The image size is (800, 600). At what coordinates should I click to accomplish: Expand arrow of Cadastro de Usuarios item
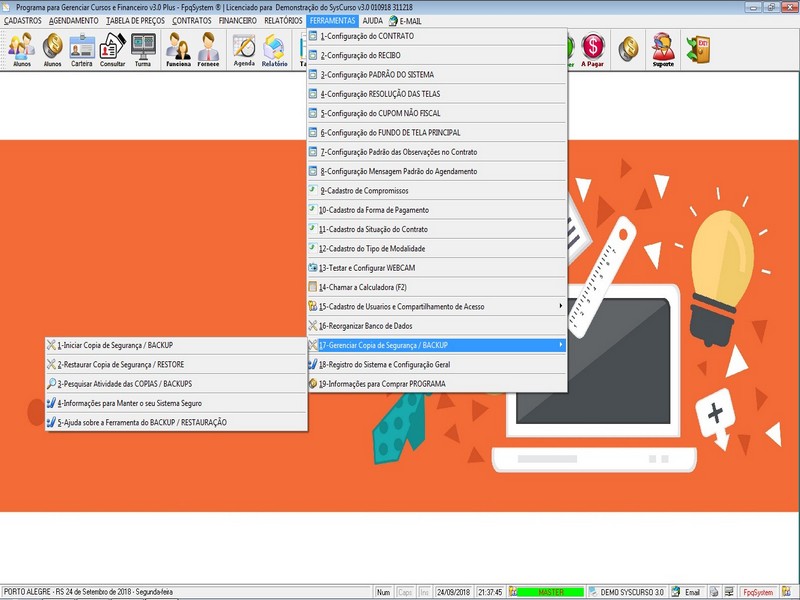560,306
